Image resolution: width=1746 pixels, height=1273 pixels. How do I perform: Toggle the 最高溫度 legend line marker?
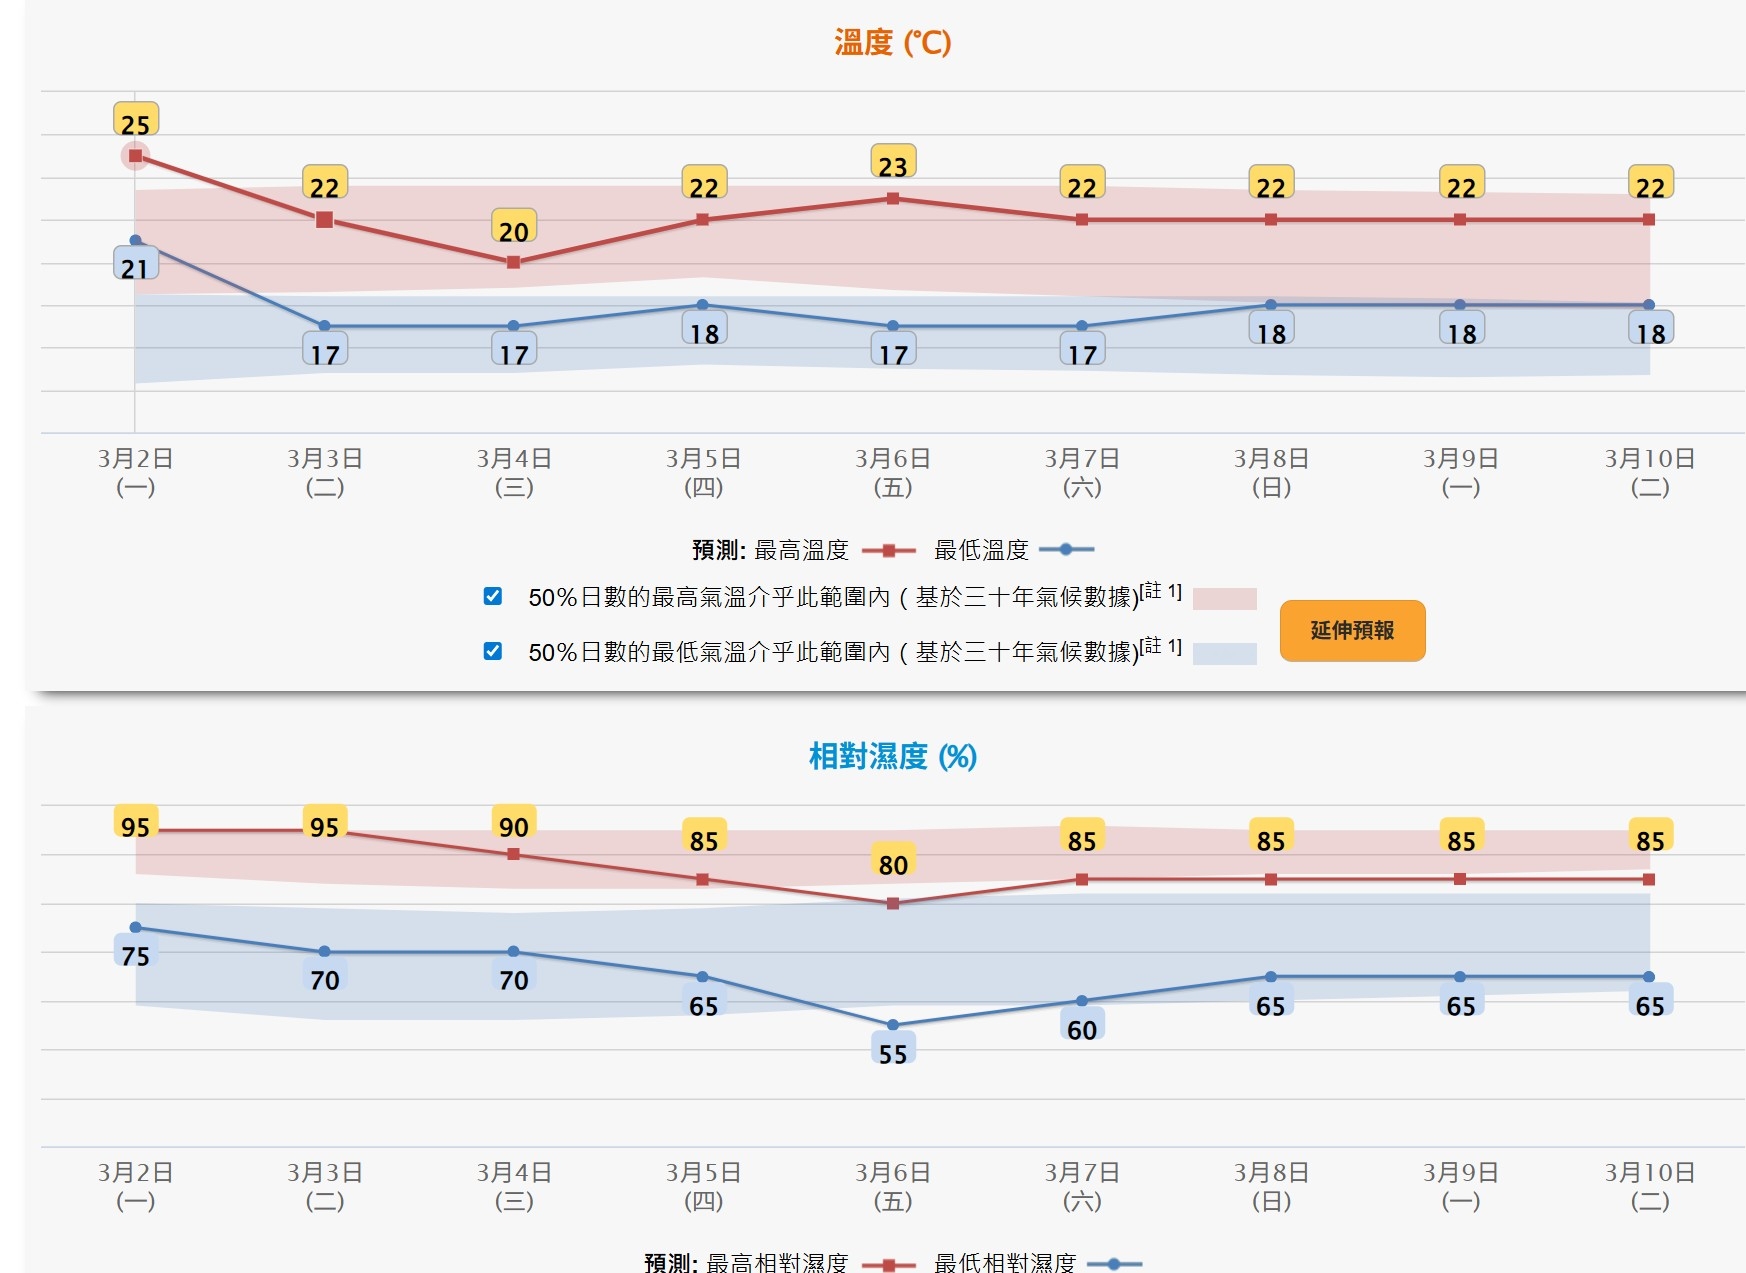(888, 550)
